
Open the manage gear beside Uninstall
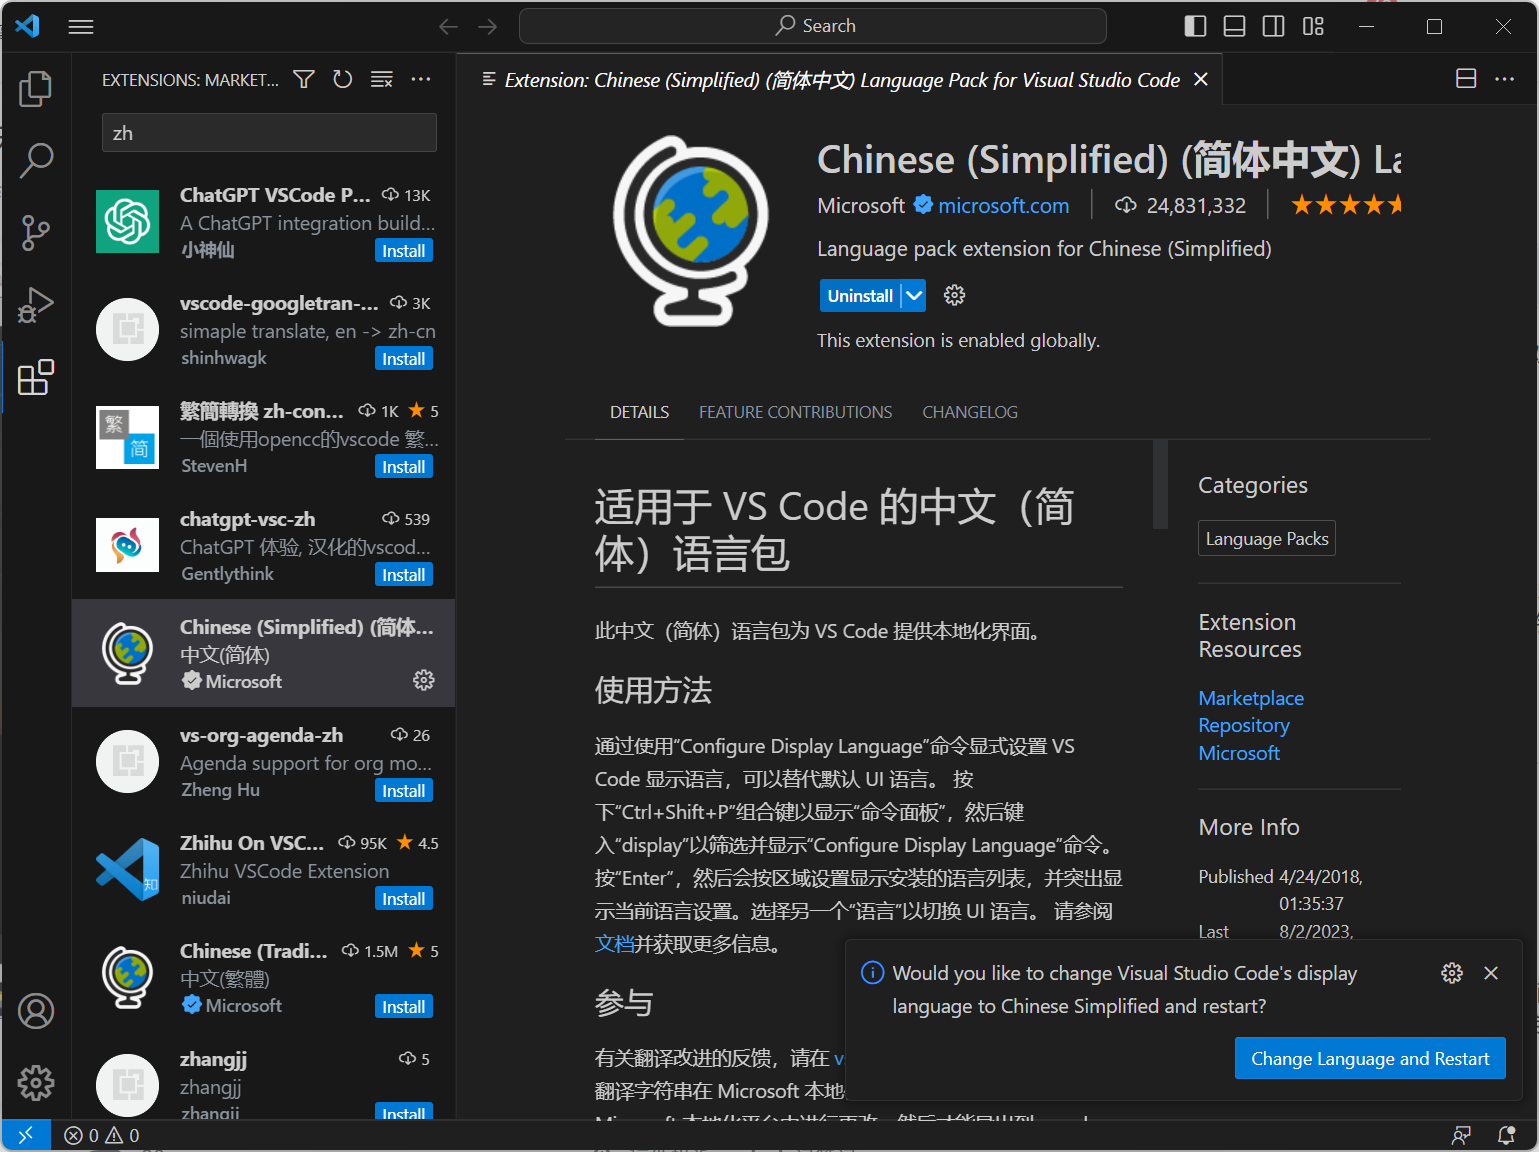coord(955,295)
